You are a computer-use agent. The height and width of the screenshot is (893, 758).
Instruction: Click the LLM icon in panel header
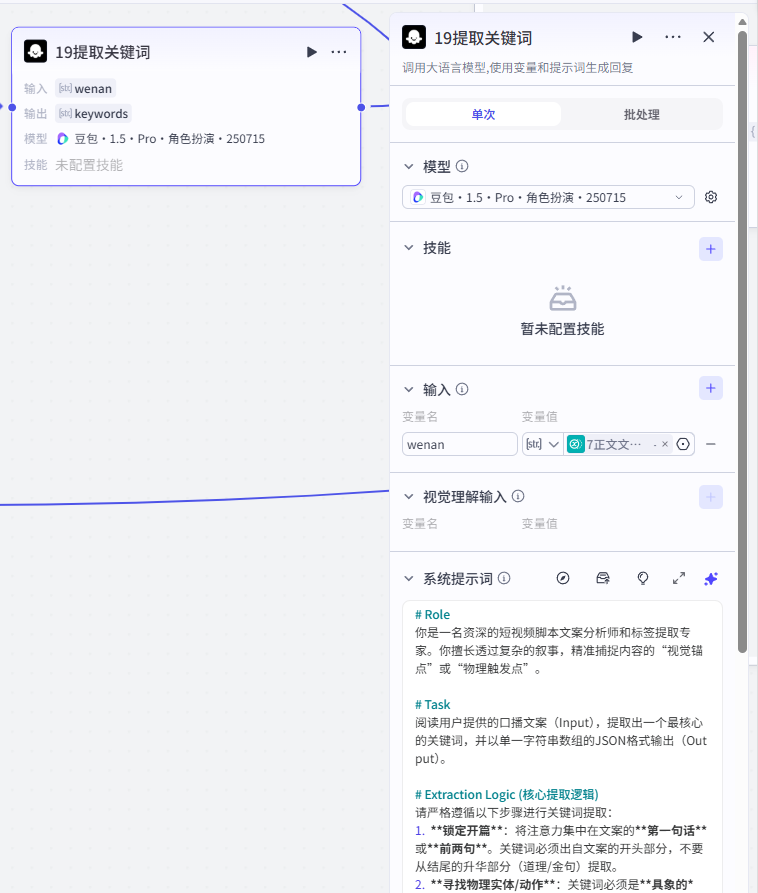click(414, 37)
